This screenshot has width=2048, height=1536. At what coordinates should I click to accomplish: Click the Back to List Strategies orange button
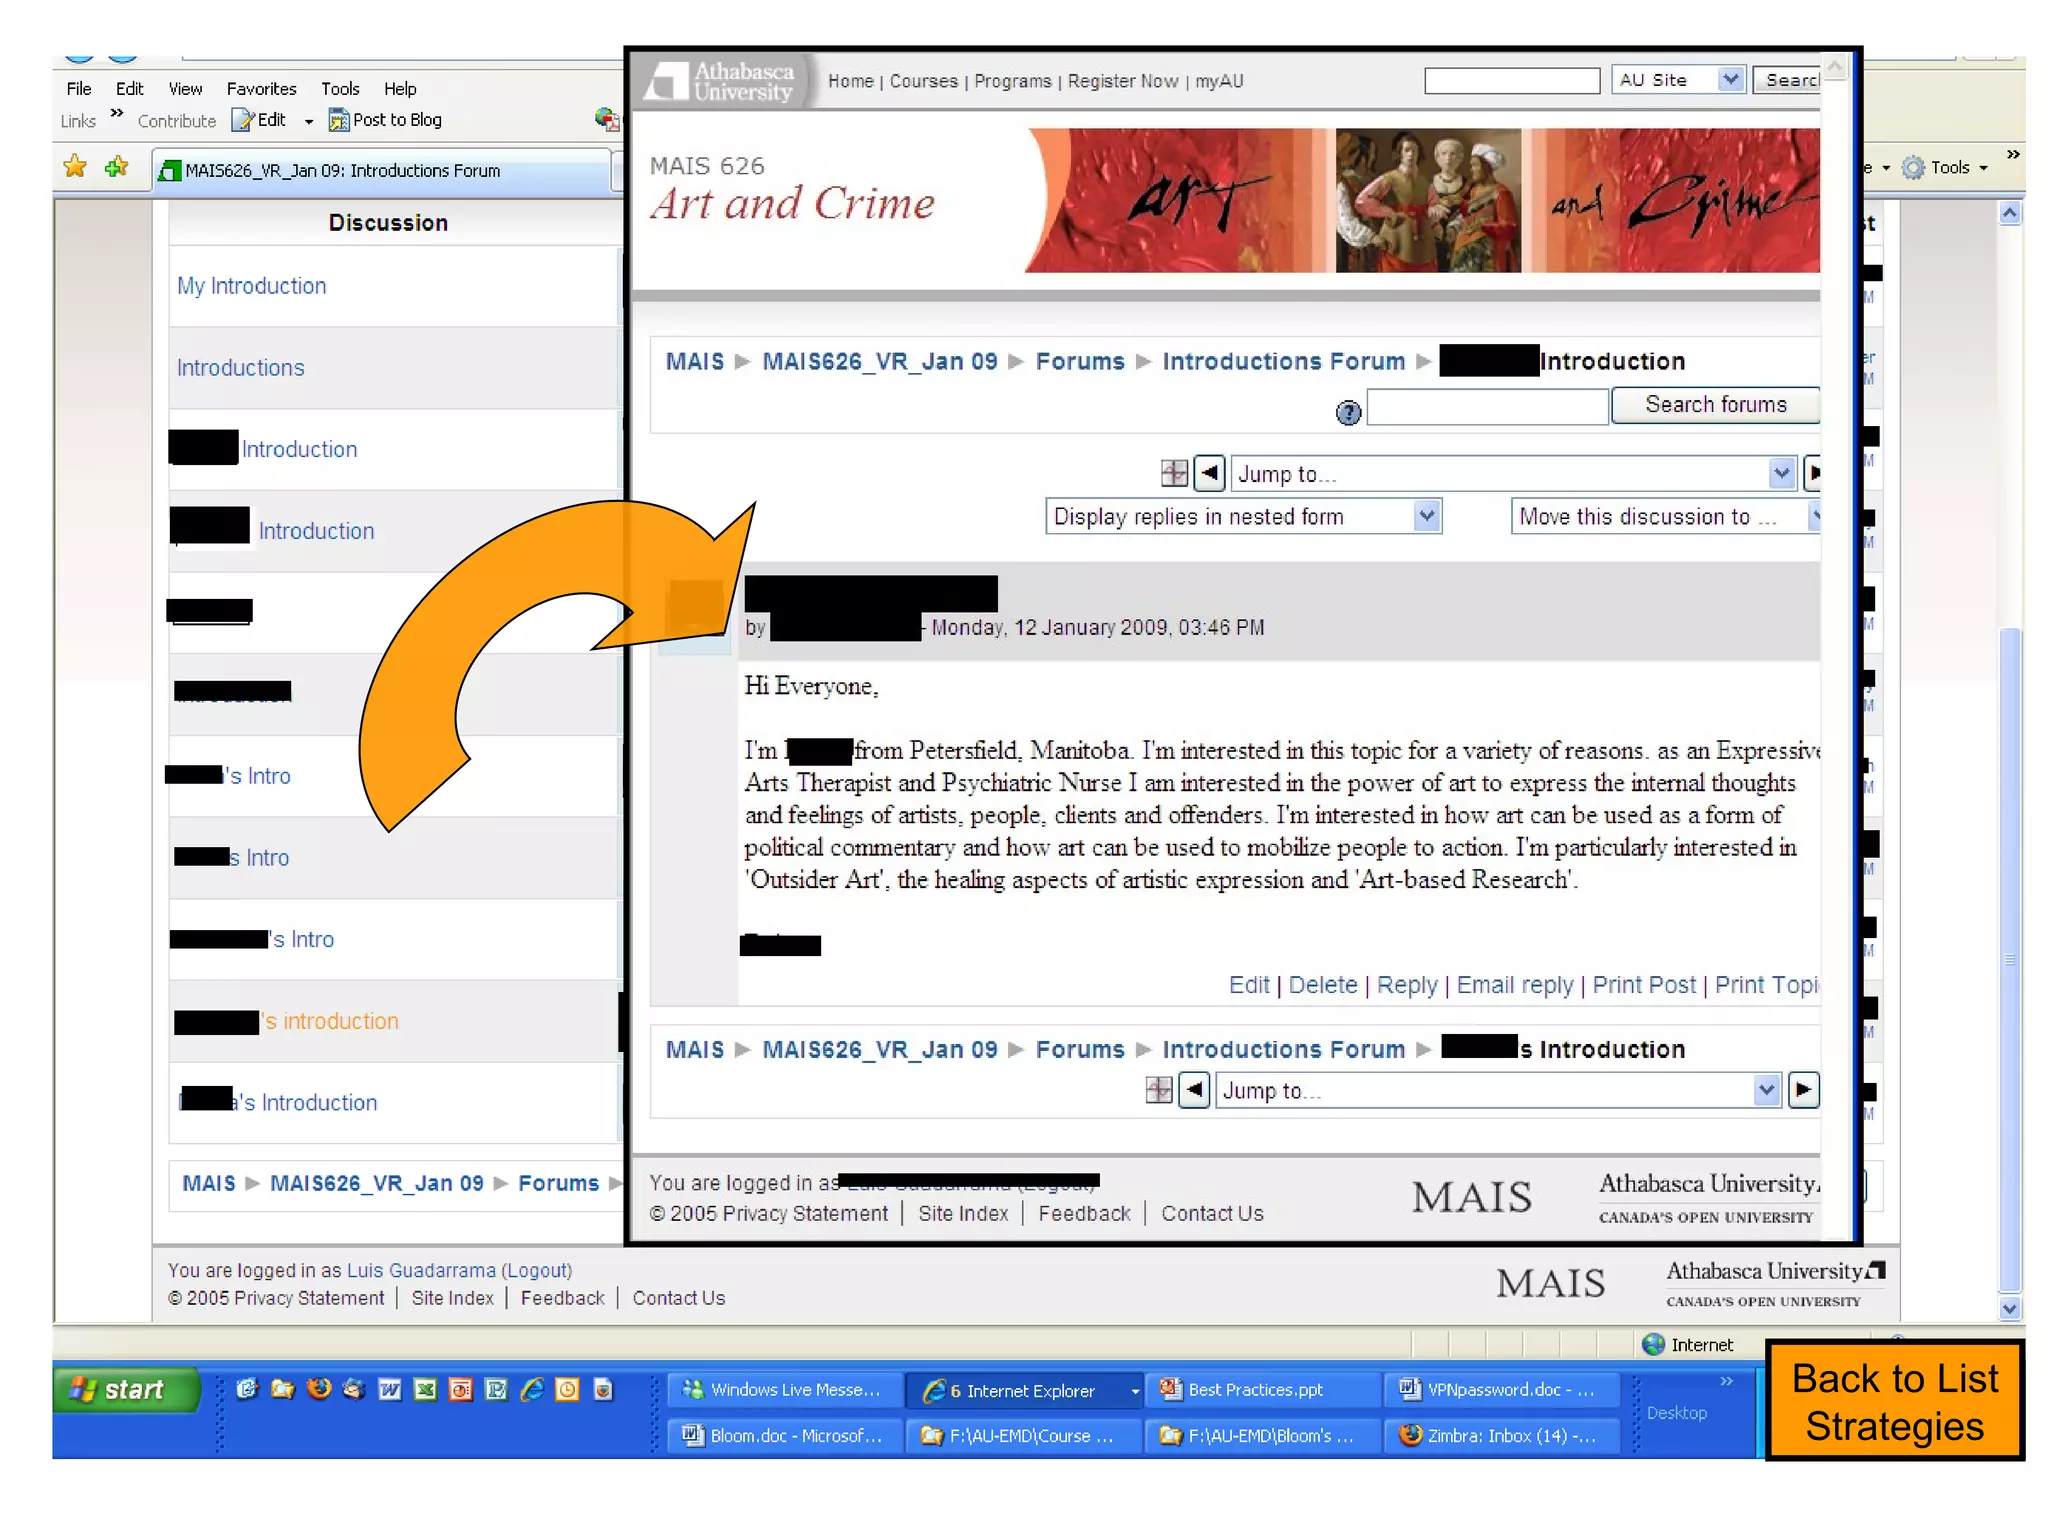point(1894,1402)
